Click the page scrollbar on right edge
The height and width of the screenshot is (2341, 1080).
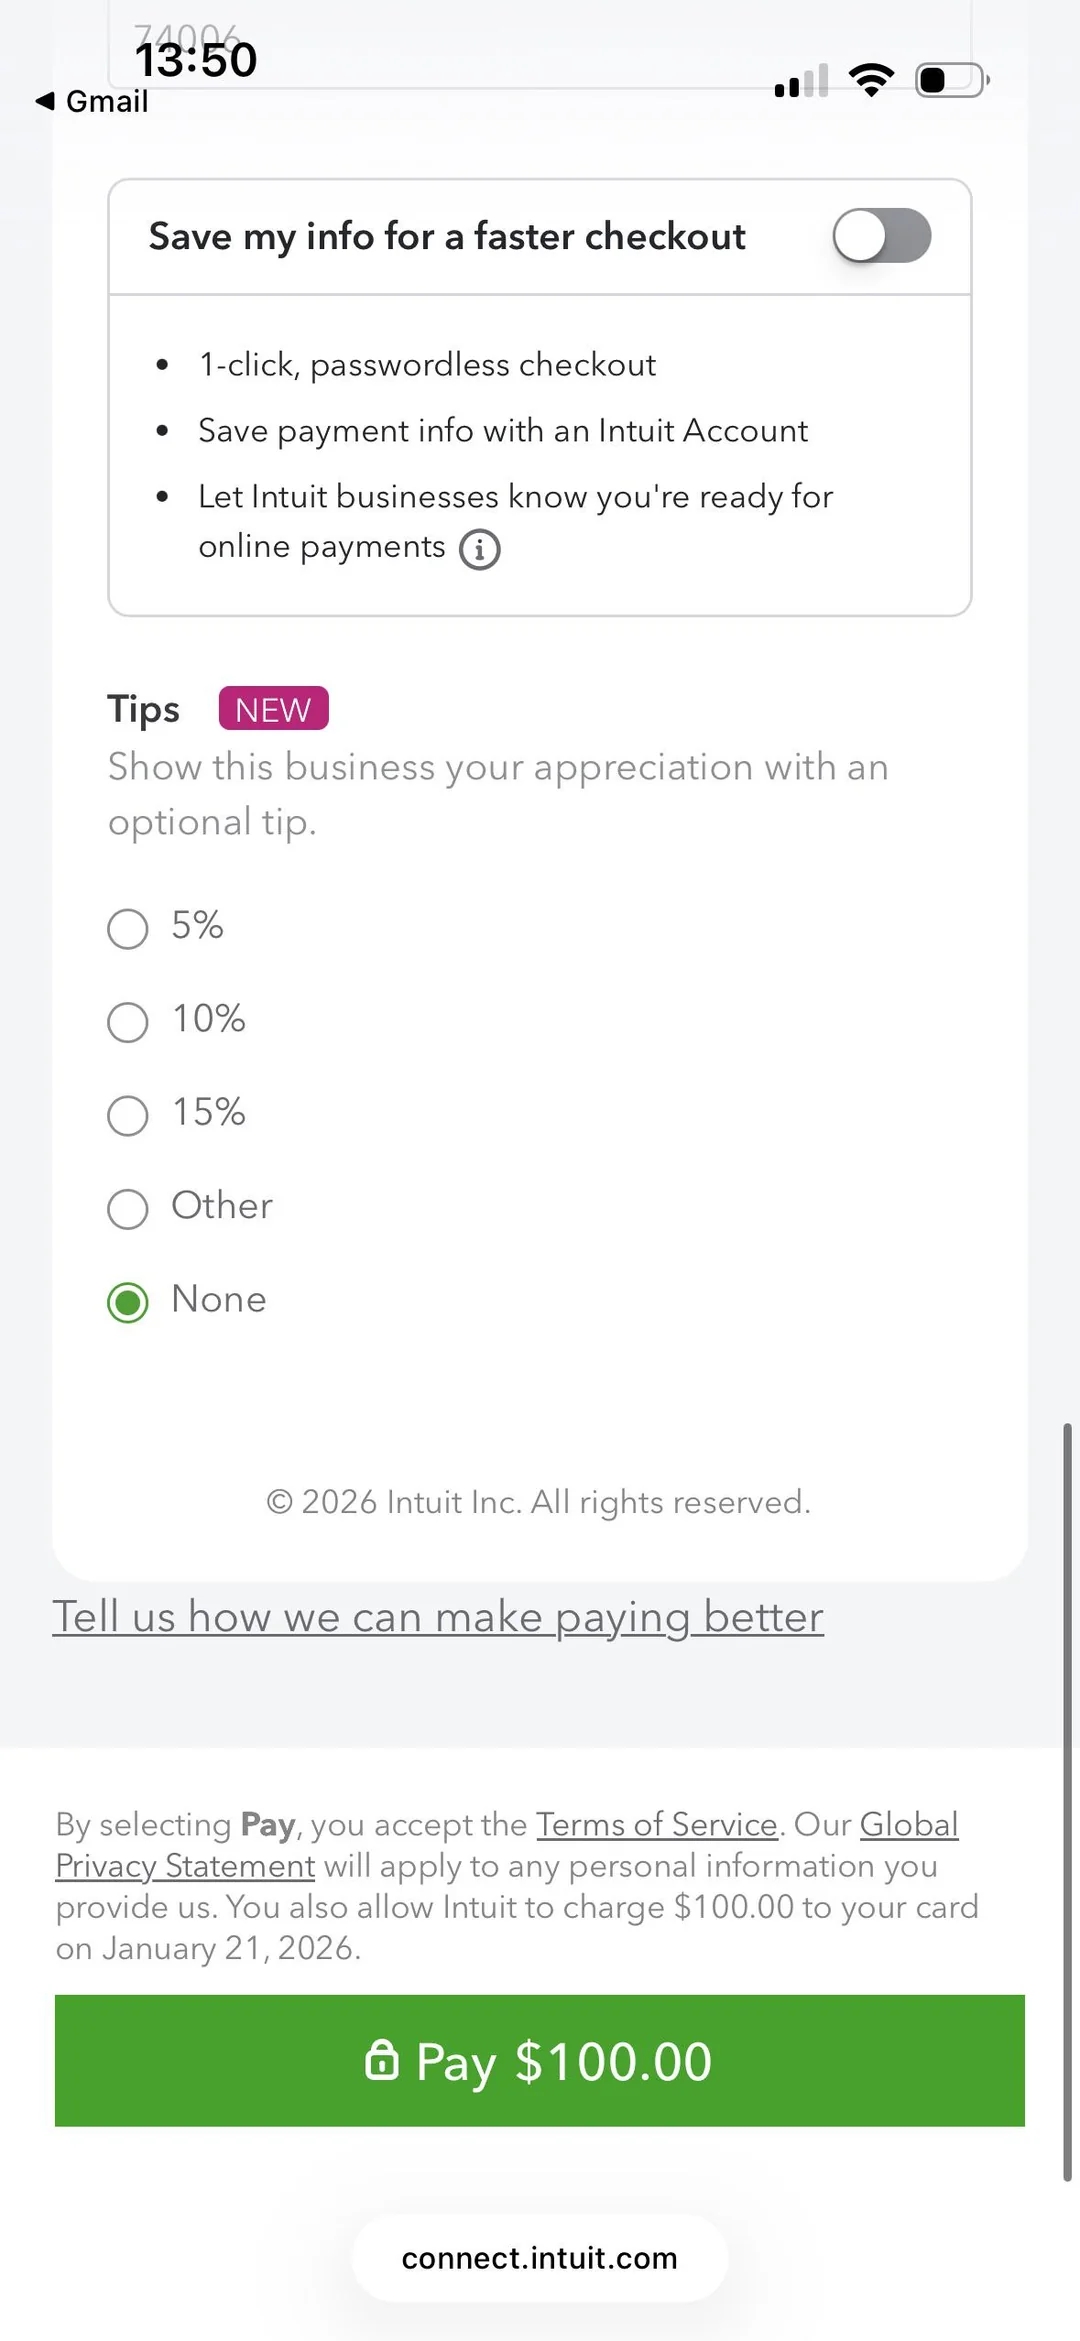coord(1067,1800)
